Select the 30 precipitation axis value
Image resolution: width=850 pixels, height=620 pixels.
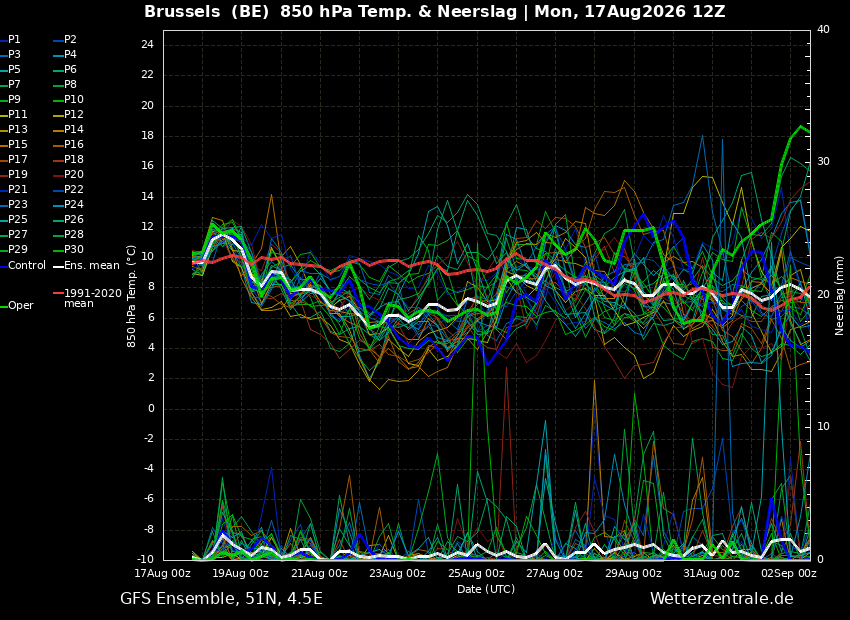tap(823, 162)
